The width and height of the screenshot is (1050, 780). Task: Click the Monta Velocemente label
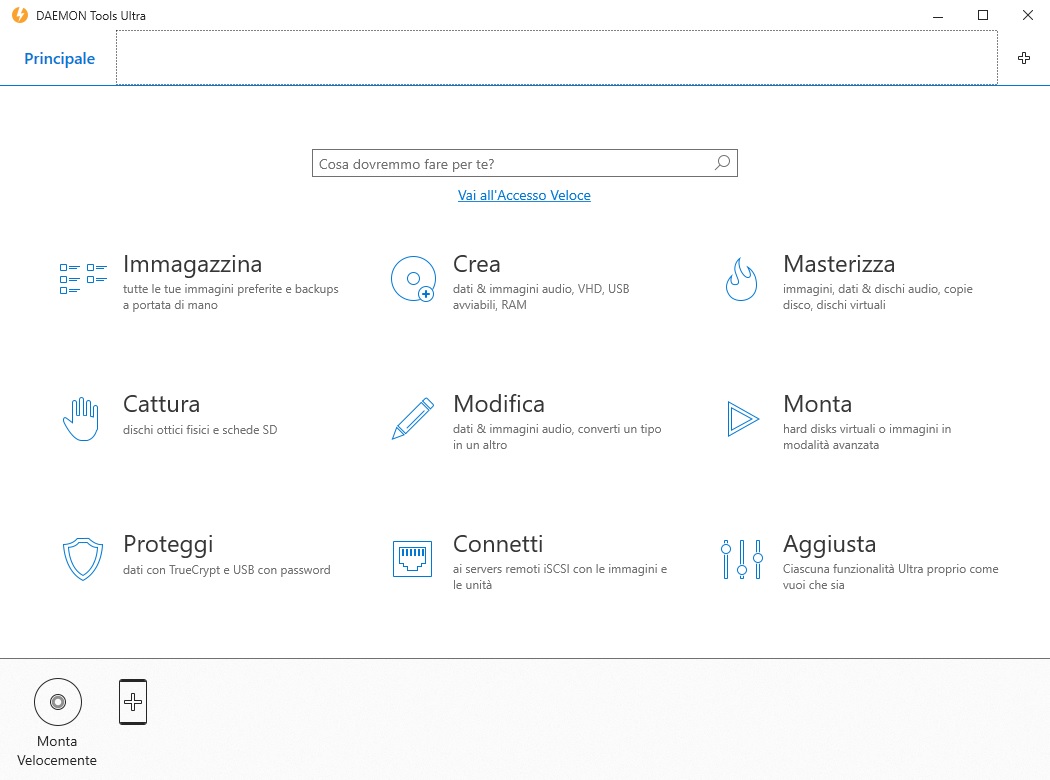pos(57,751)
